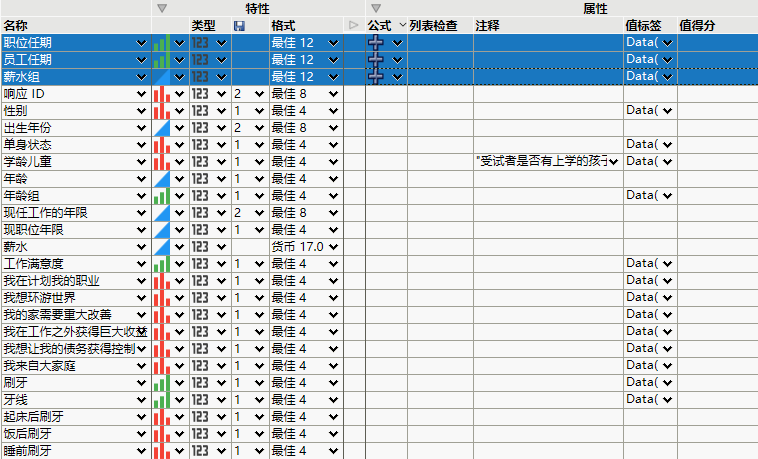The width and height of the screenshot is (758, 459).
Task: Click the ordinal type icon for 年龄组
Action: point(162,196)
